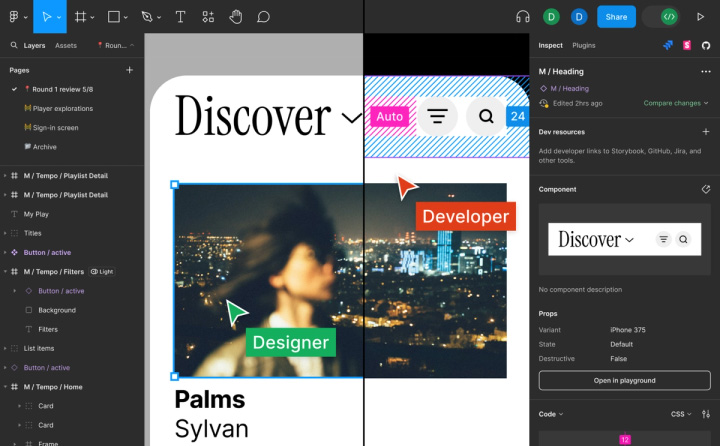Add a dev resource link

[706, 132]
